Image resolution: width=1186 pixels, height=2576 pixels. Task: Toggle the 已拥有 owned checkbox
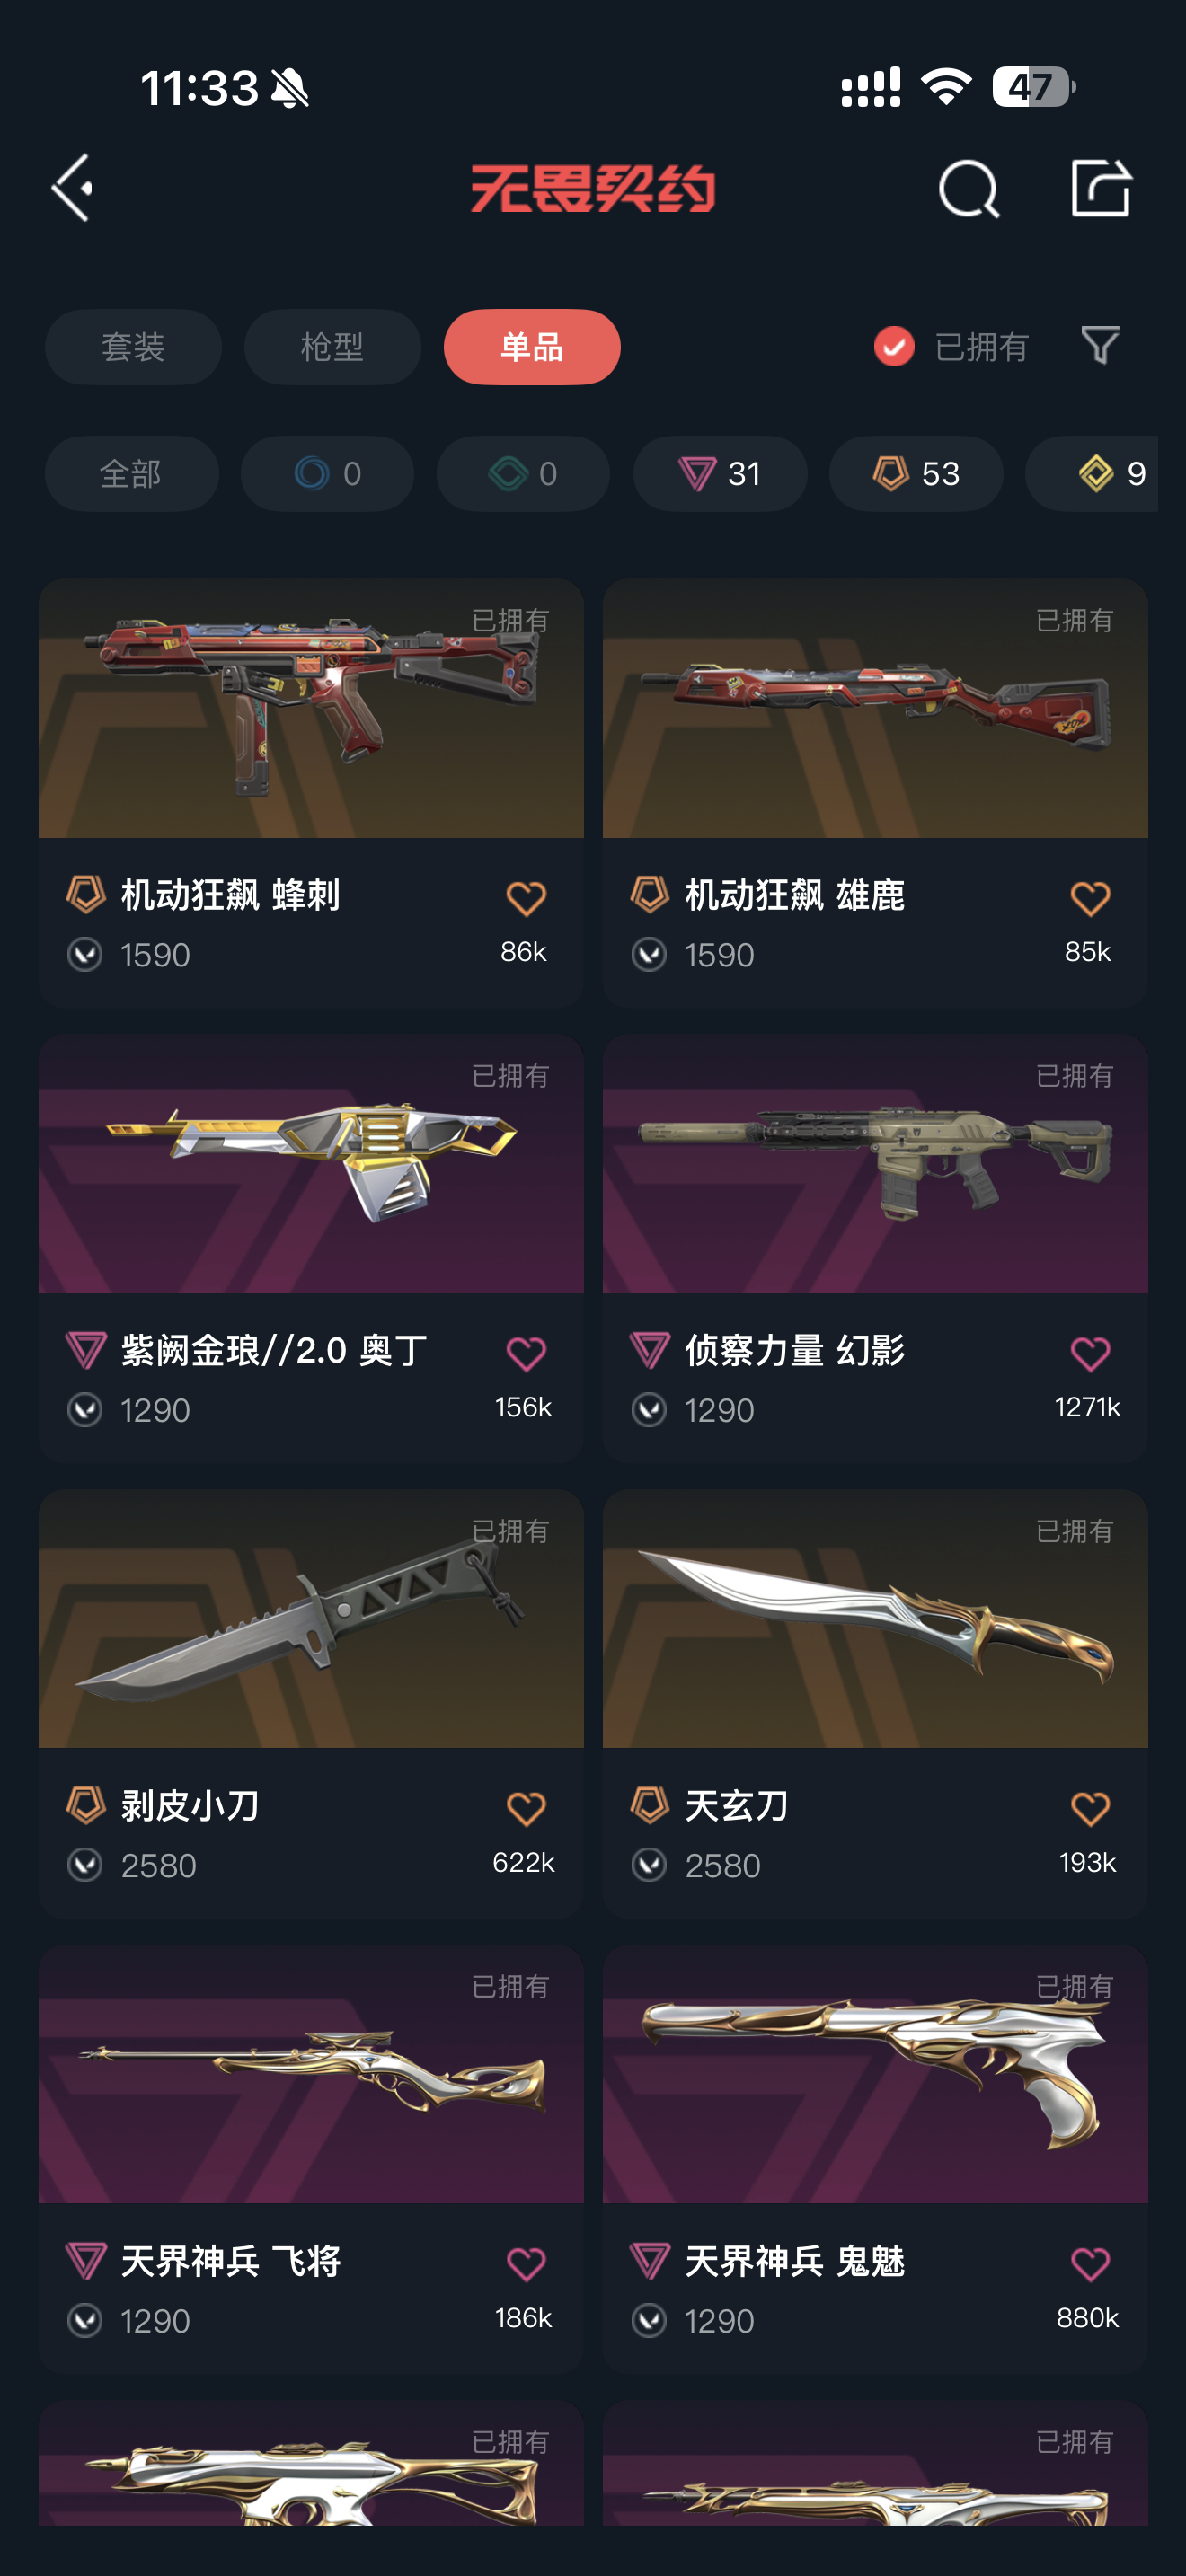[x=894, y=347]
